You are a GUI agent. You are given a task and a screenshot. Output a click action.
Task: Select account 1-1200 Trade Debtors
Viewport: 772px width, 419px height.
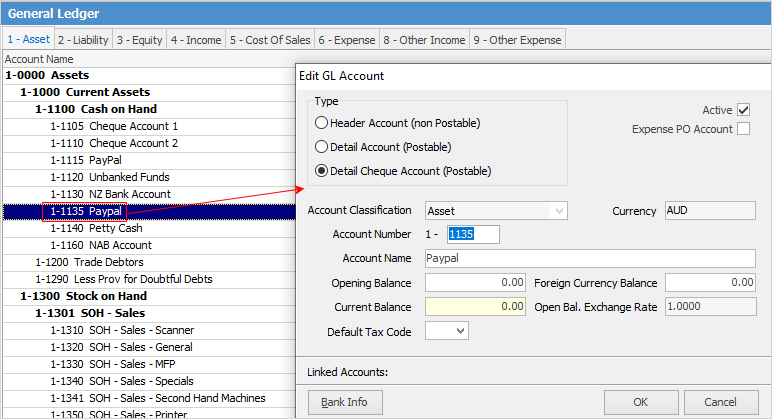click(x=149, y=262)
